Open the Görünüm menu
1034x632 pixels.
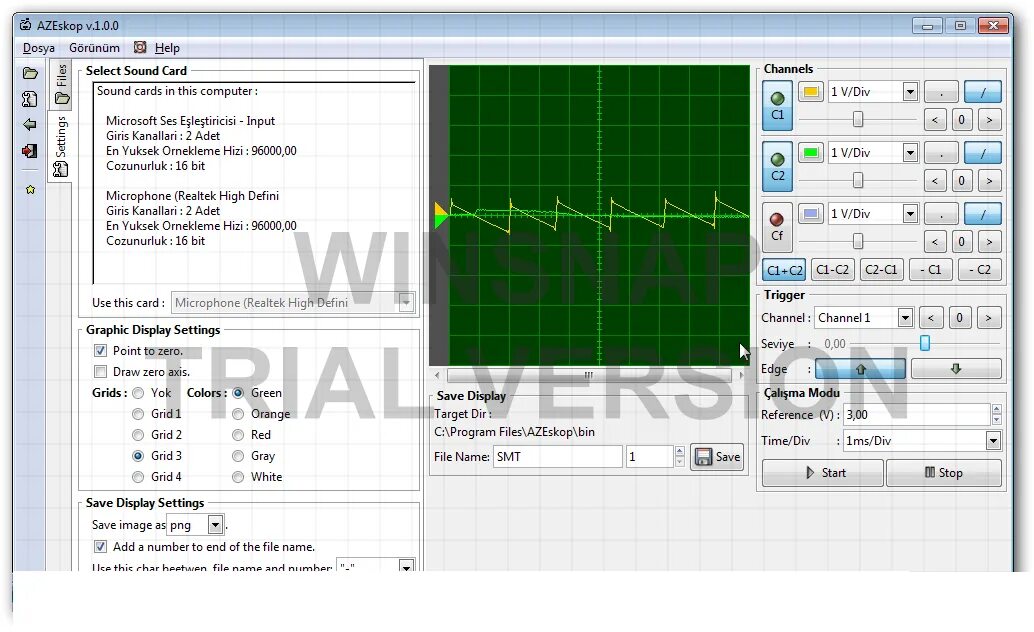(94, 47)
